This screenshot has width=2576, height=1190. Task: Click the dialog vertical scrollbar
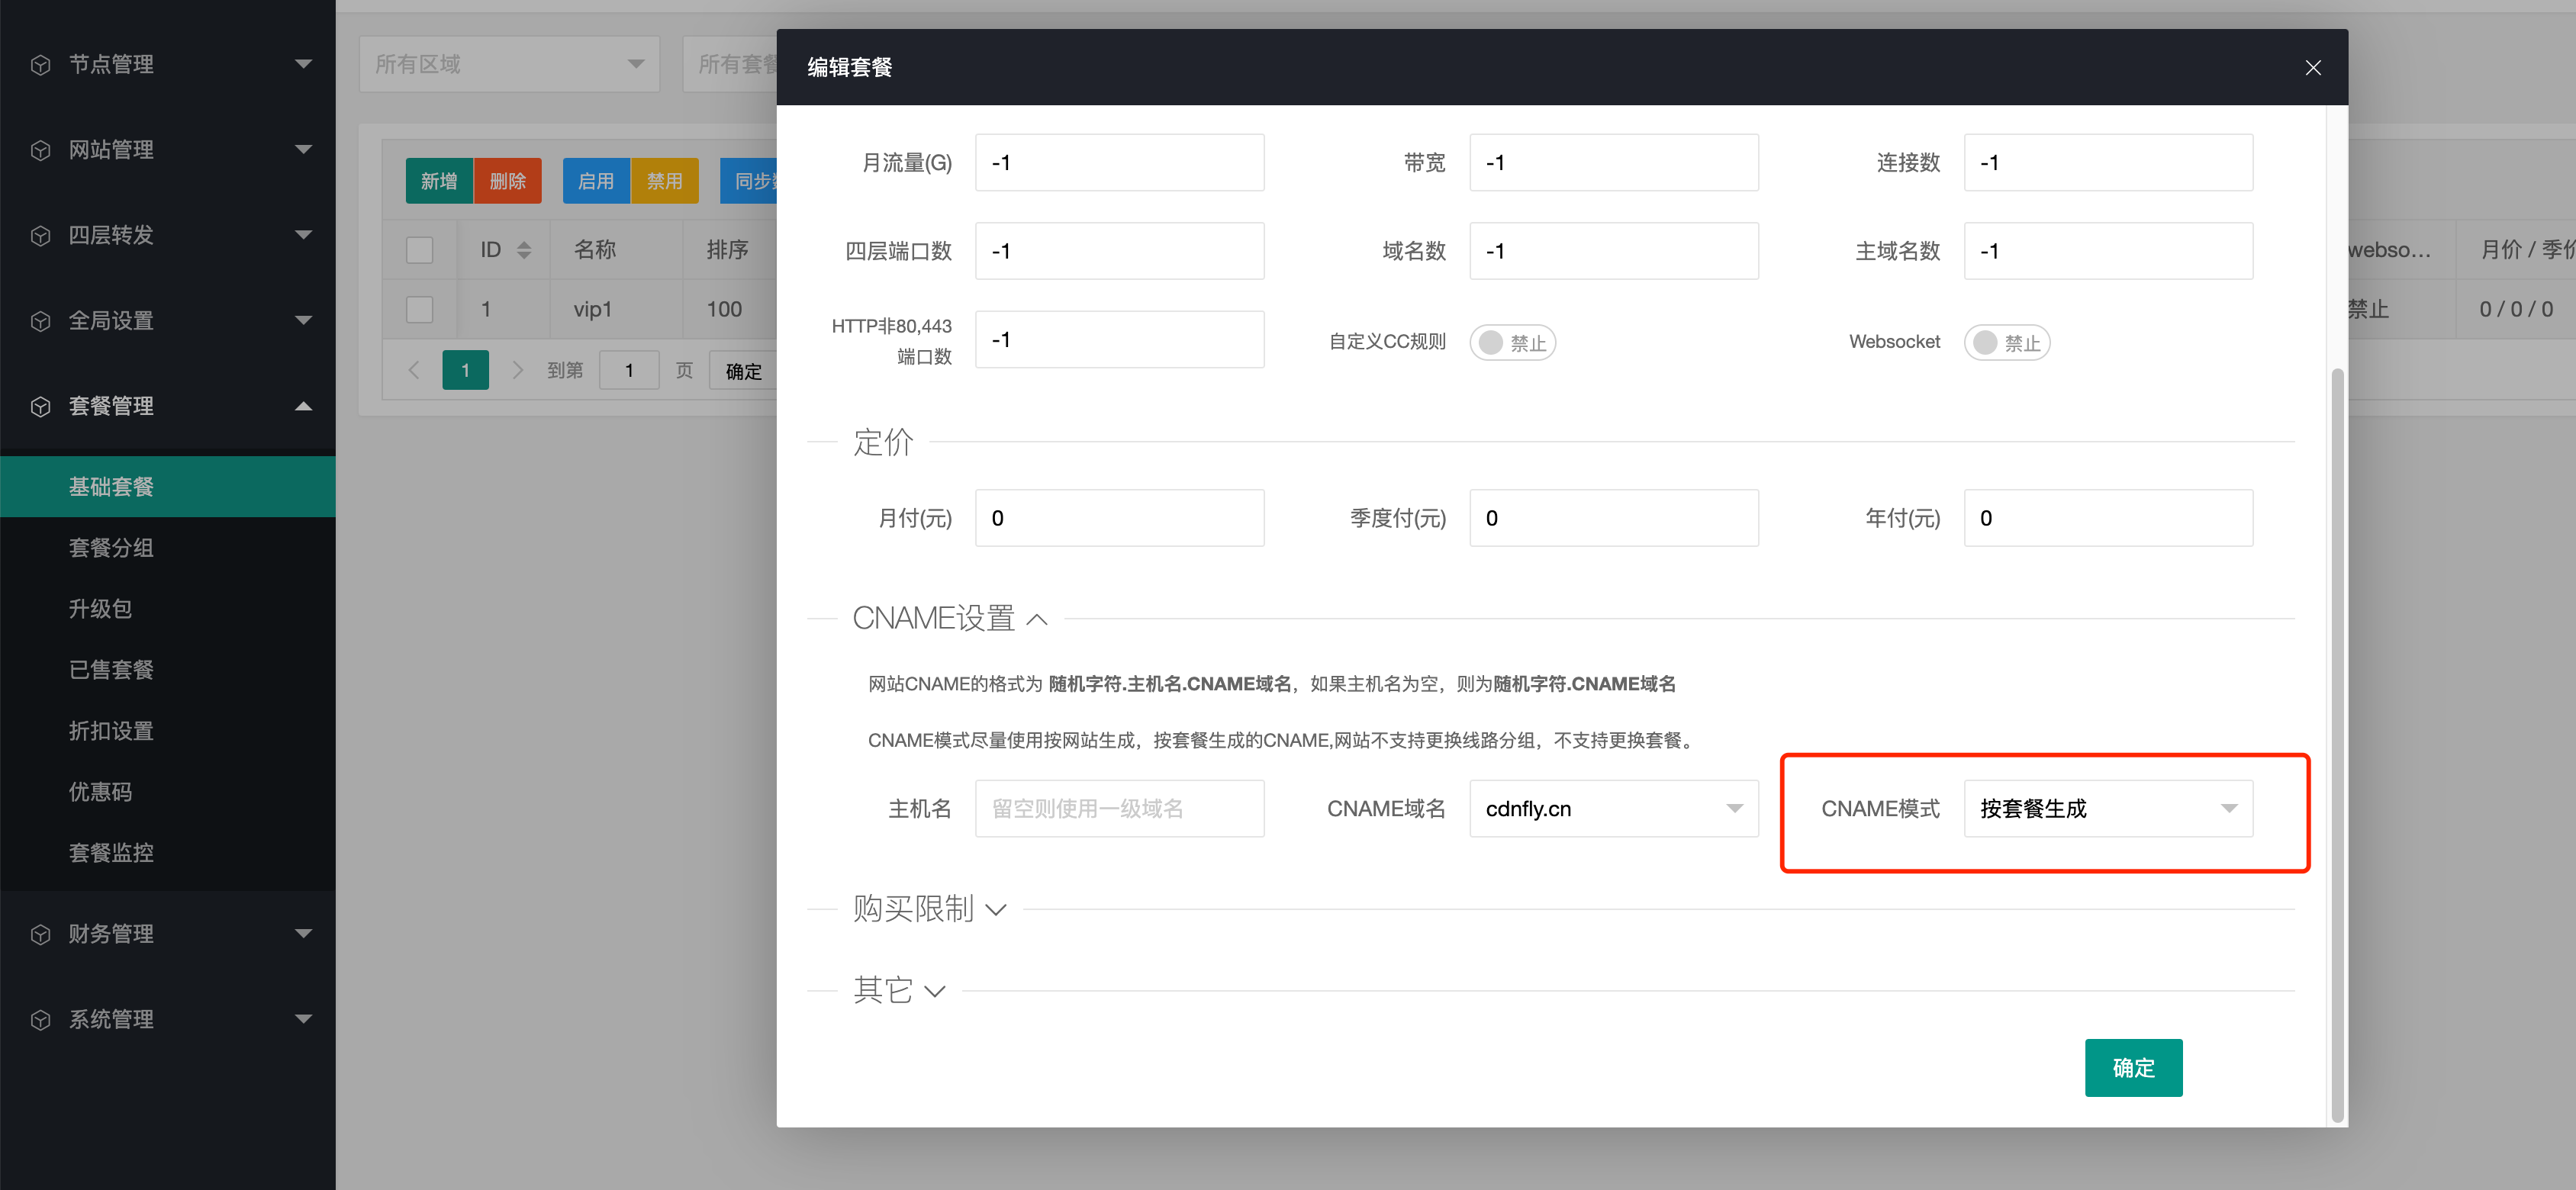[2337, 745]
